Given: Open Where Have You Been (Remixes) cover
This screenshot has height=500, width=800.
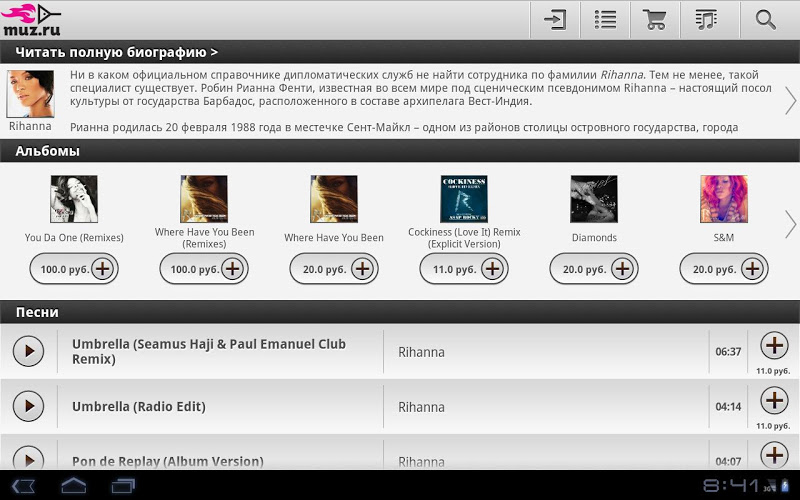Looking at the screenshot, I should tap(204, 199).
